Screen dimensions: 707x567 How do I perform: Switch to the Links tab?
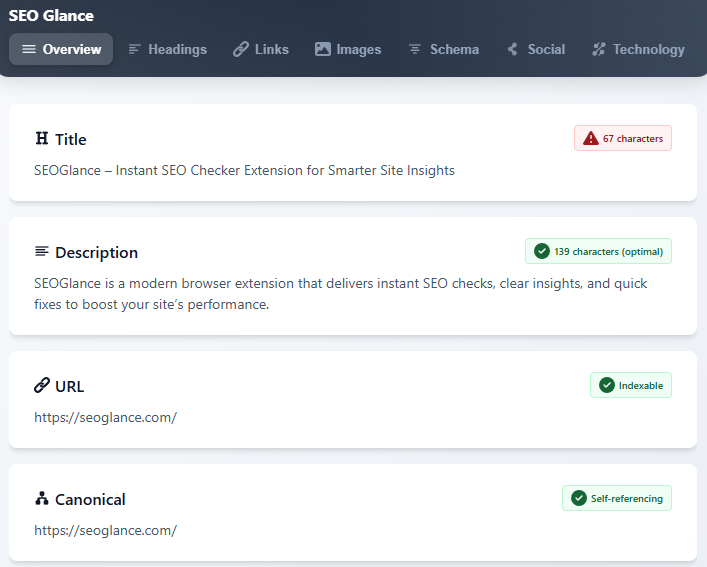(261, 49)
